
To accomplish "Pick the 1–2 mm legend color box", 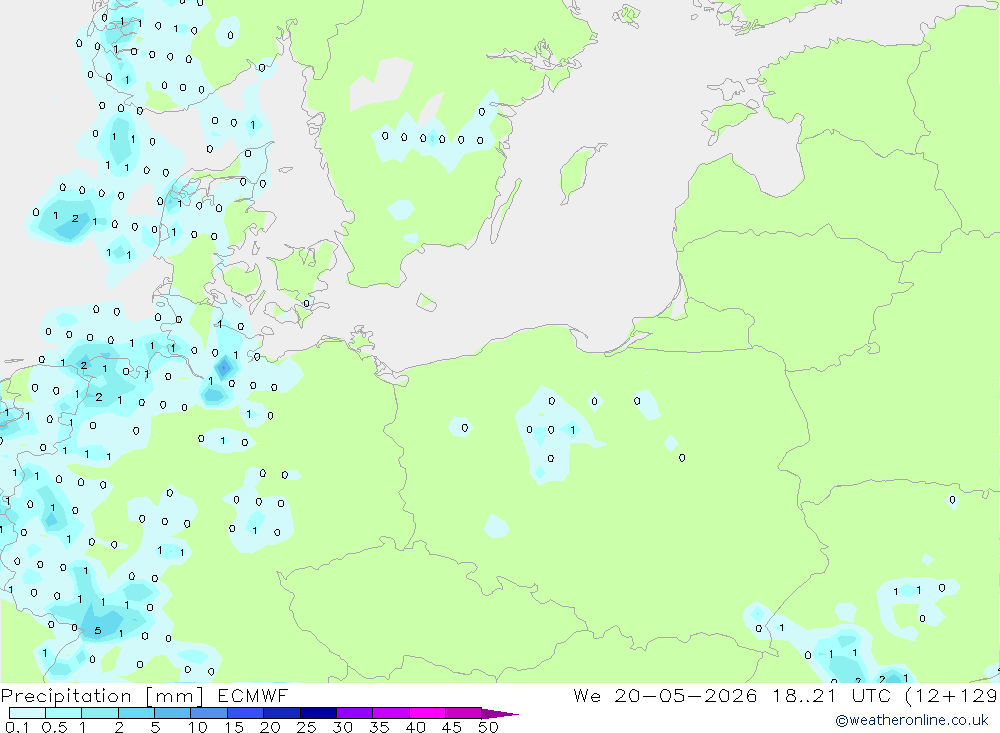I will (99, 713).
